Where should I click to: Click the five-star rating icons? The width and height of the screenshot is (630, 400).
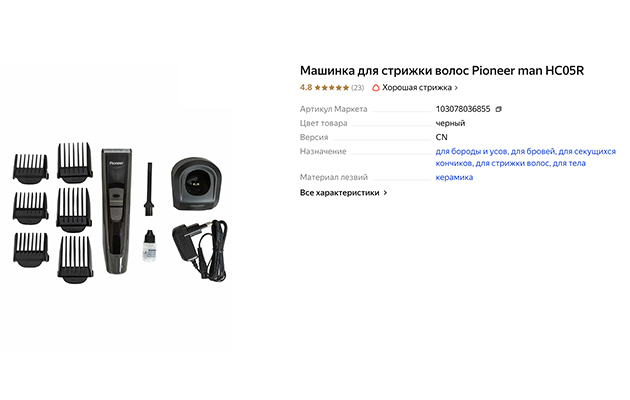click(x=331, y=88)
